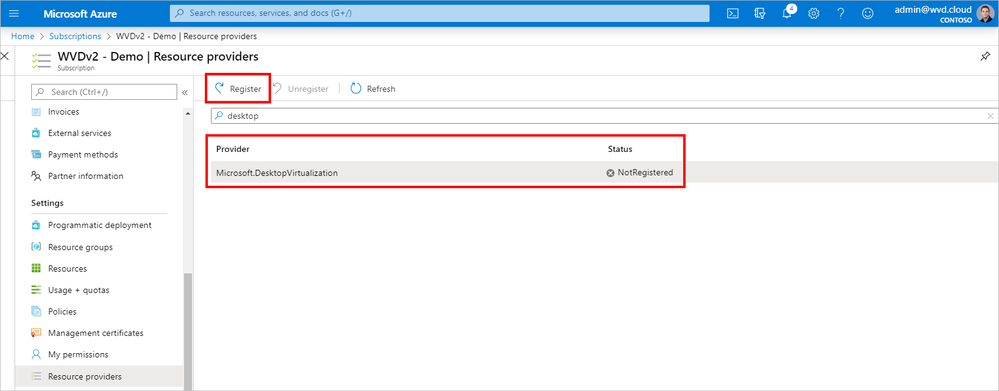Screen dimensions: 999x391
Task: Click the NotRegistered status cell
Action: (x=640, y=173)
